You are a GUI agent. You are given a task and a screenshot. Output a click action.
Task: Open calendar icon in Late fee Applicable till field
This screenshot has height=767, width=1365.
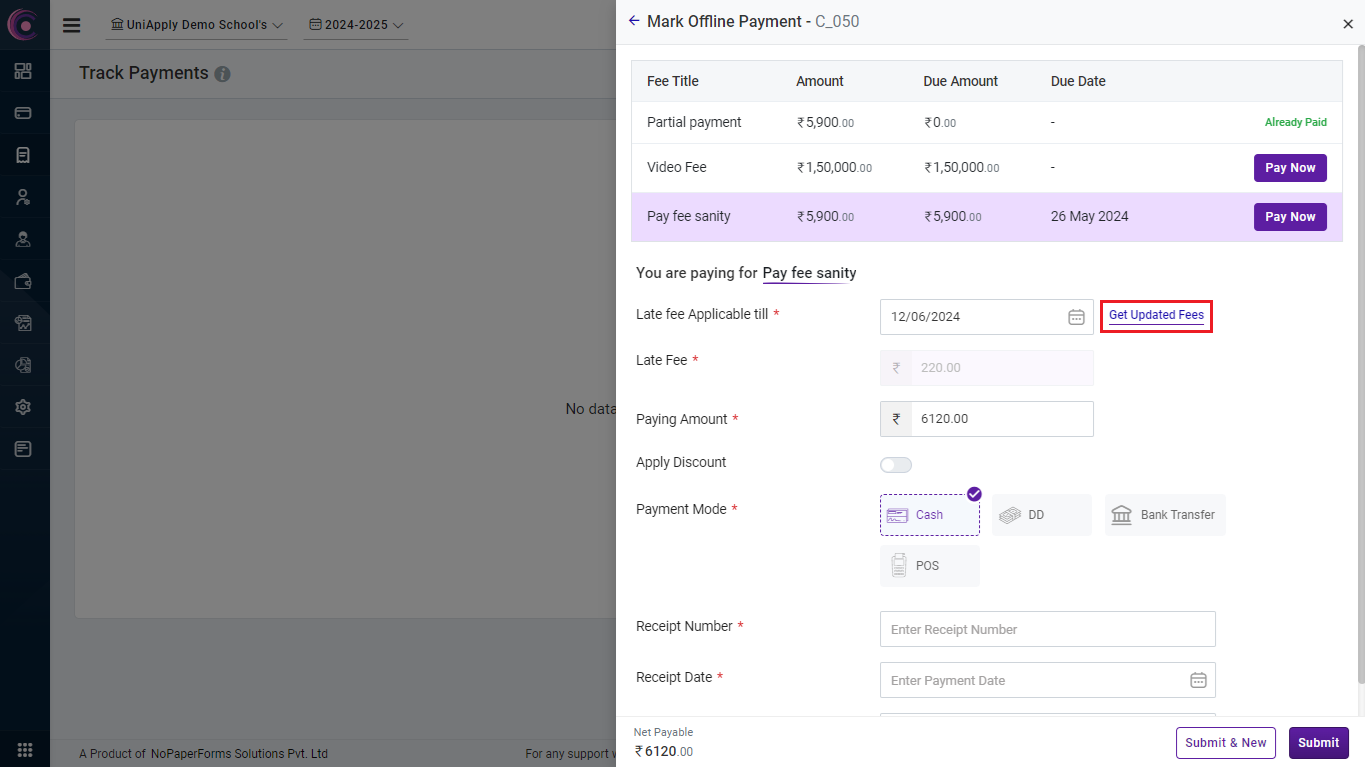tap(1076, 317)
